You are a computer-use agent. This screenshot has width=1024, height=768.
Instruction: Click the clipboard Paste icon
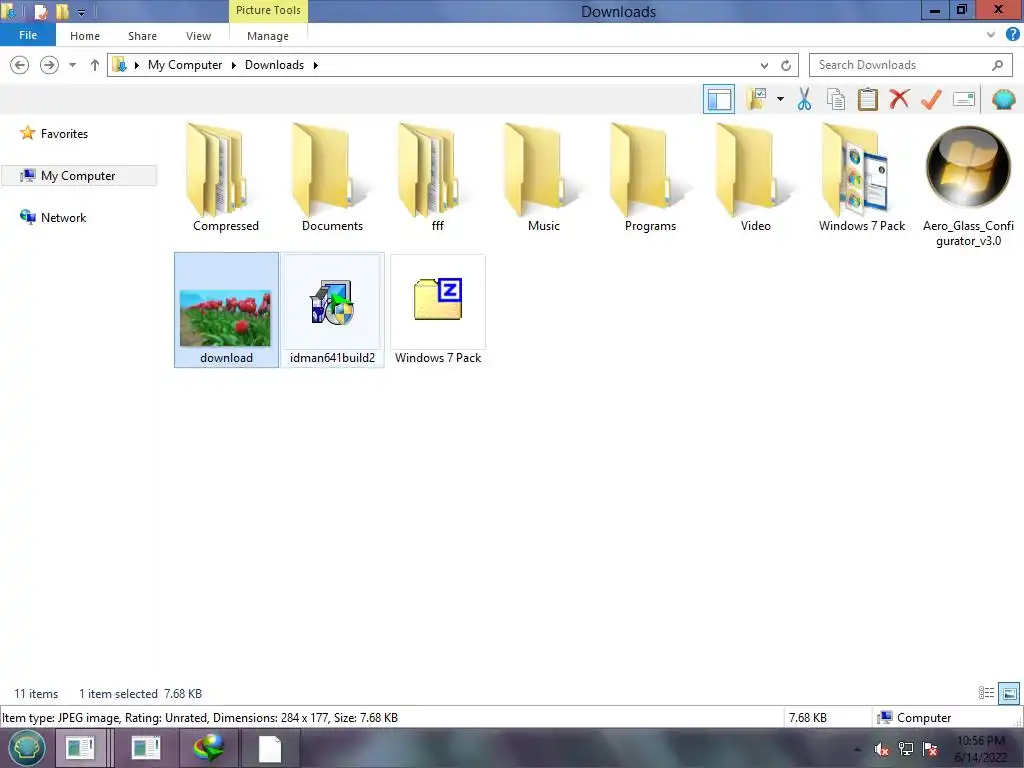tap(867, 99)
